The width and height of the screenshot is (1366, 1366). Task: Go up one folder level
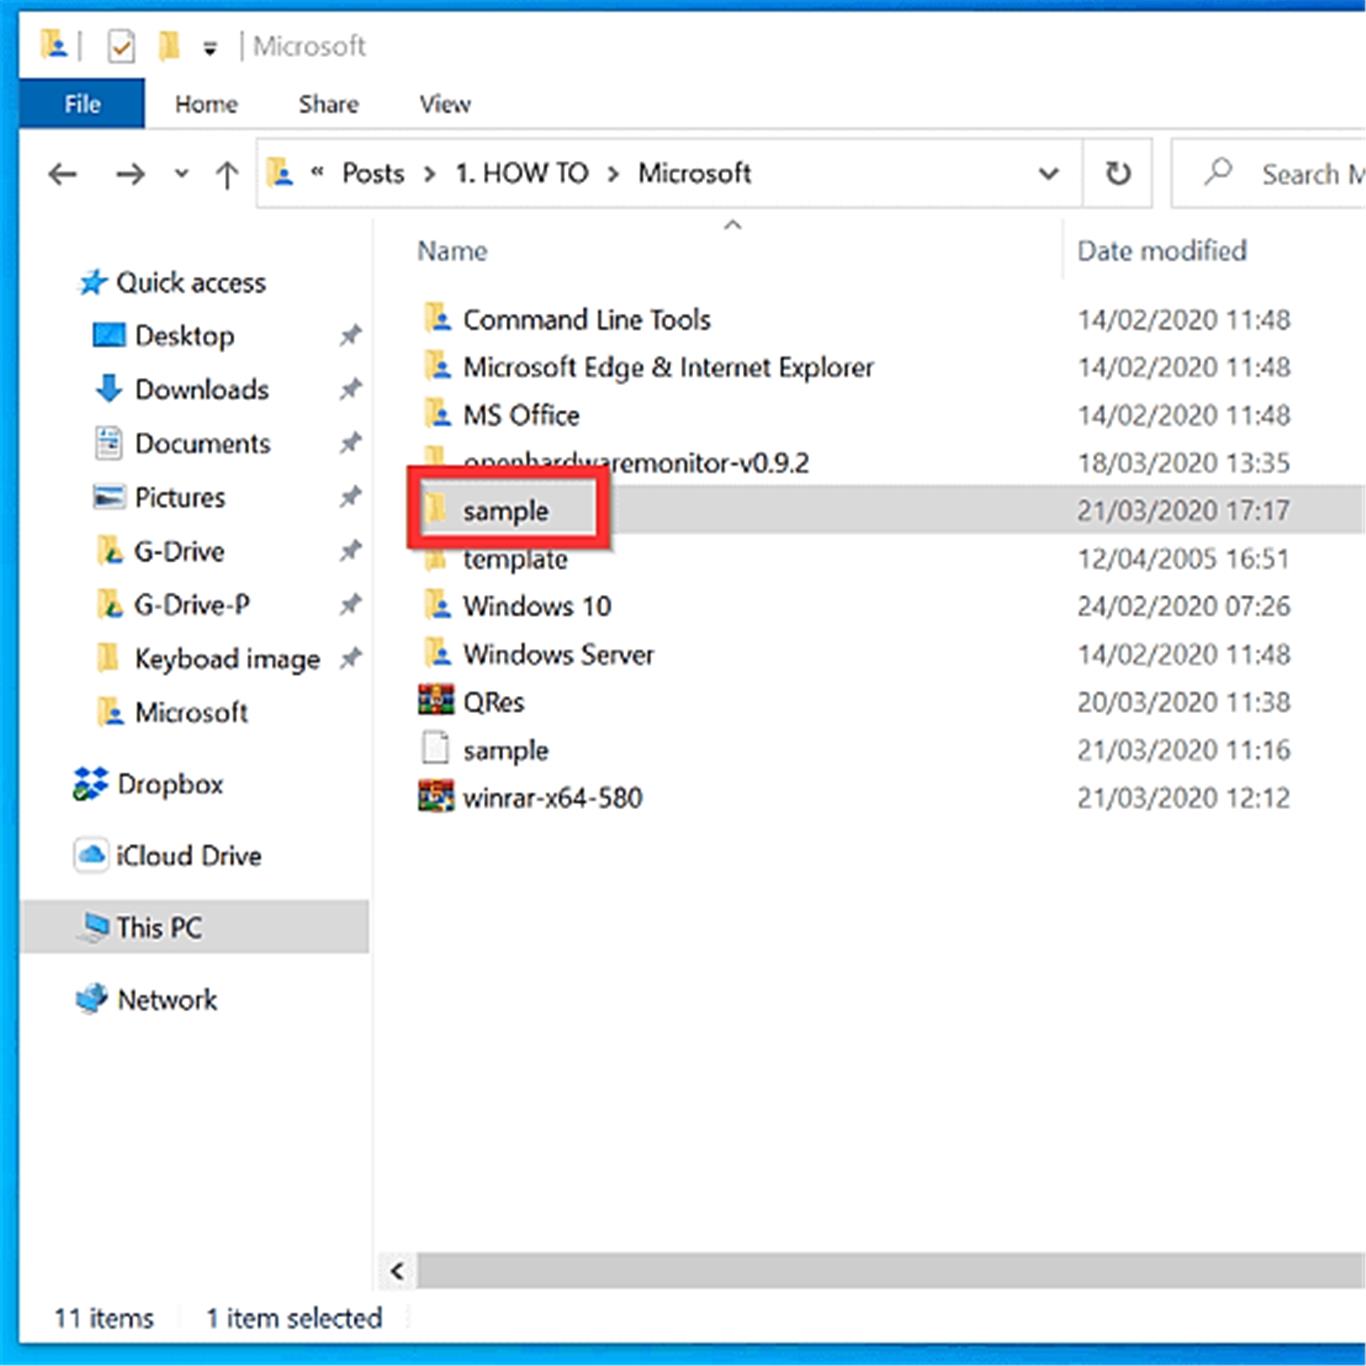(227, 175)
